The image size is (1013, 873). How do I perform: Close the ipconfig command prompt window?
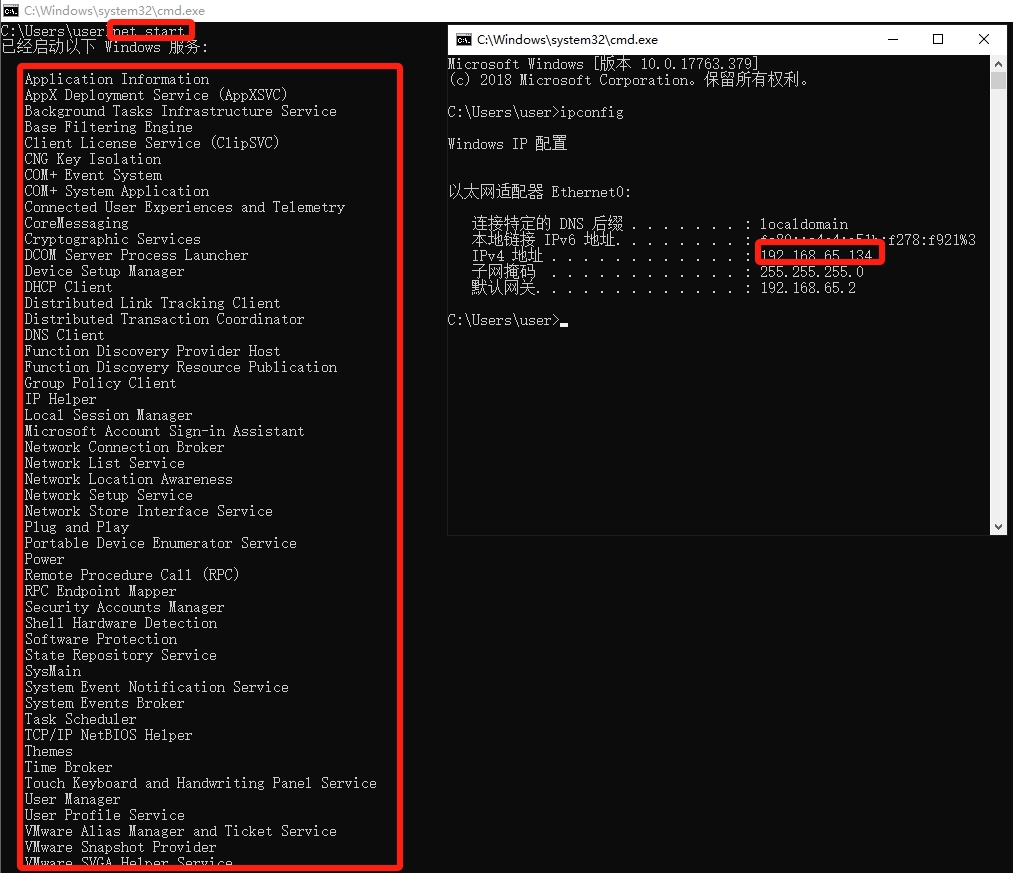tap(983, 40)
